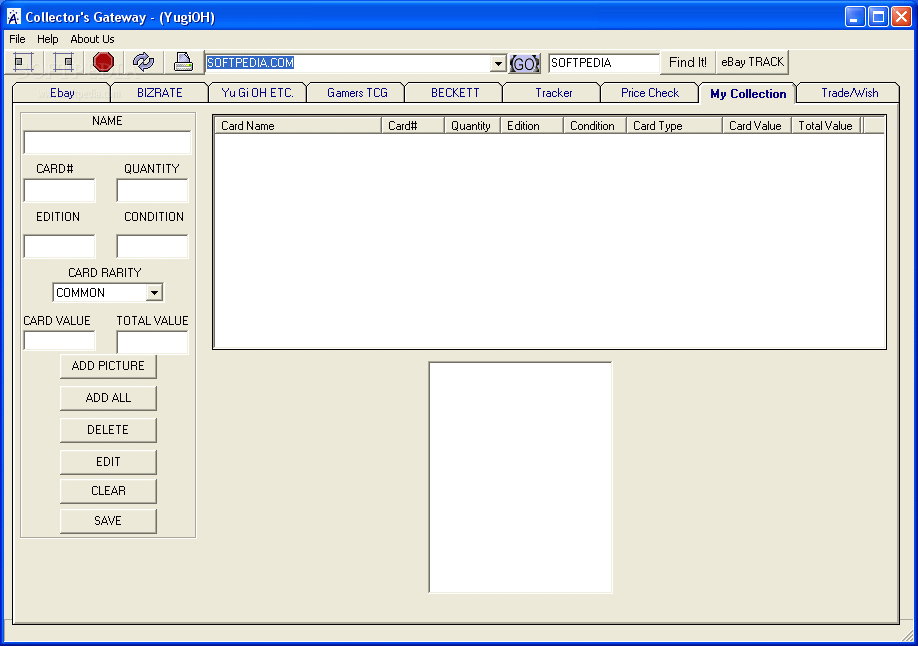Click the Card# column header
This screenshot has height=646, width=918.
pyautogui.click(x=413, y=126)
